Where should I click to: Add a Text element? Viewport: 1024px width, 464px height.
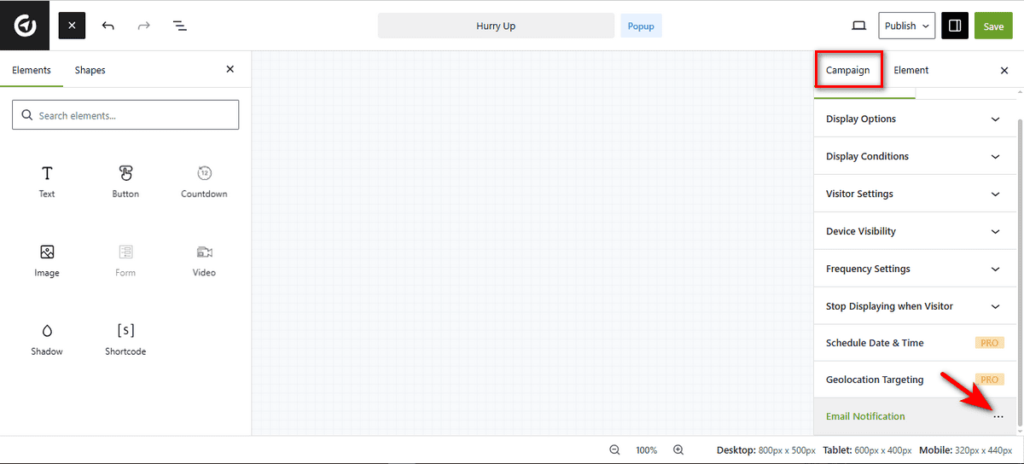pyautogui.click(x=47, y=182)
